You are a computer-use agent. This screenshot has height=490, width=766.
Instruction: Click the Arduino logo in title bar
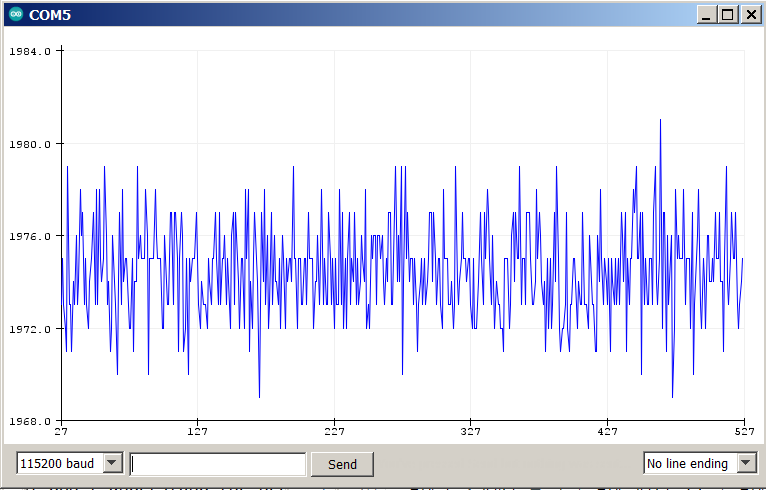pyautogui.click(x=15, y=14)
